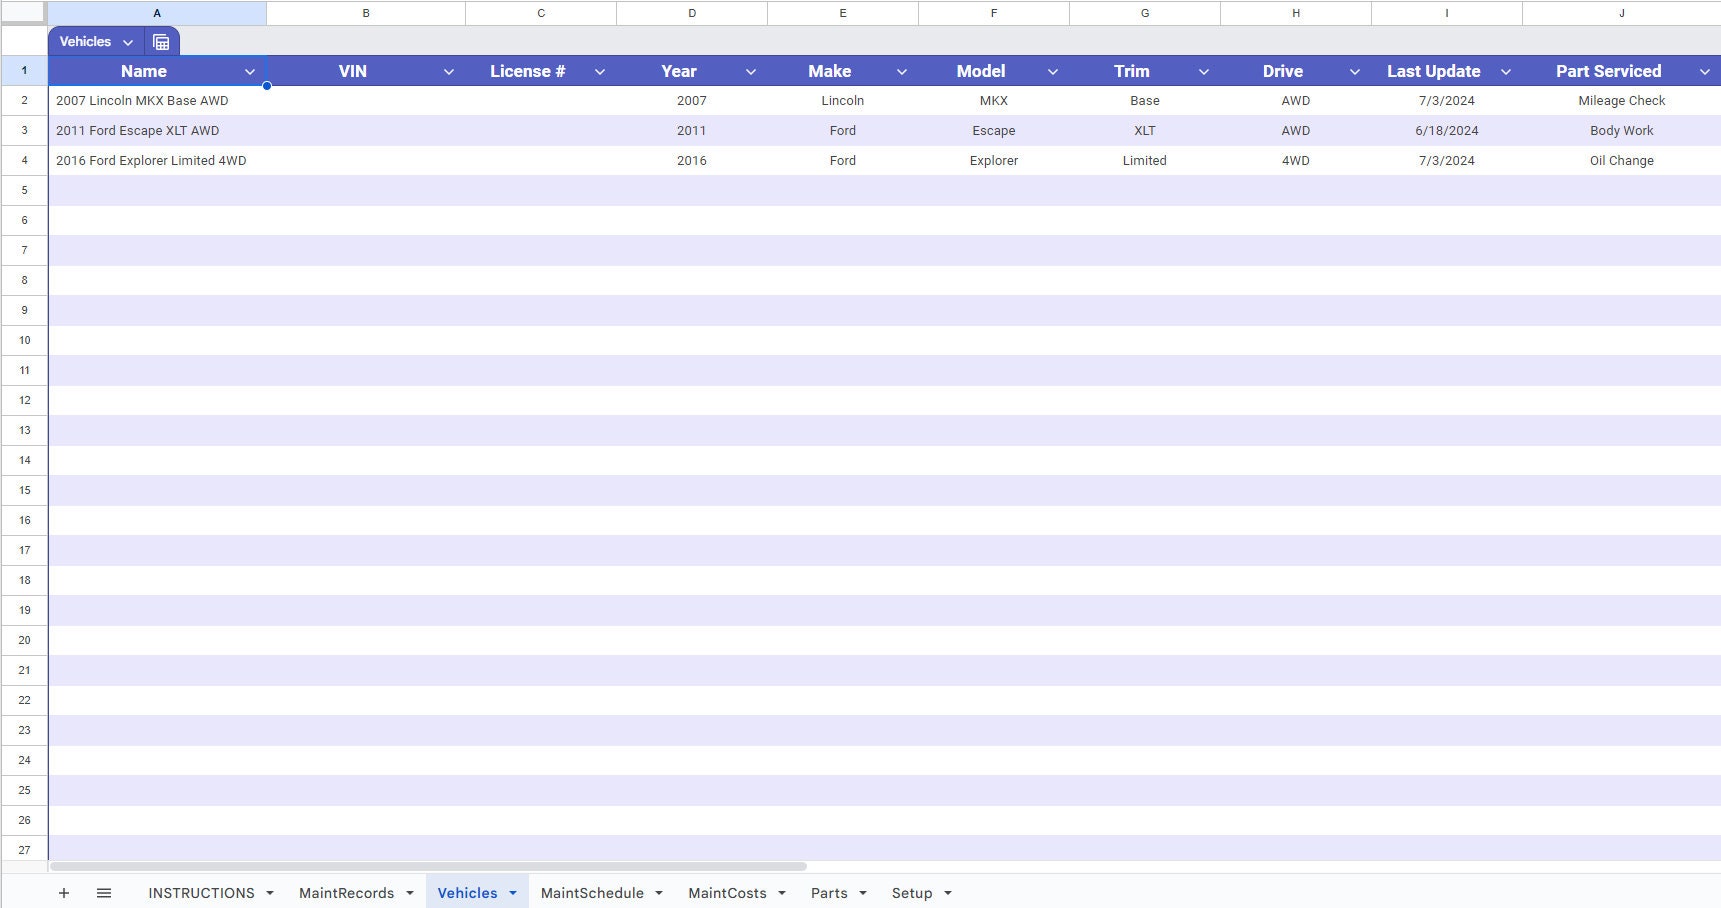The height and width of the screenshot is (908, 1721).
Task: Open the Year column filter icon
Action: pyautogui.click(x=751, y=71)
